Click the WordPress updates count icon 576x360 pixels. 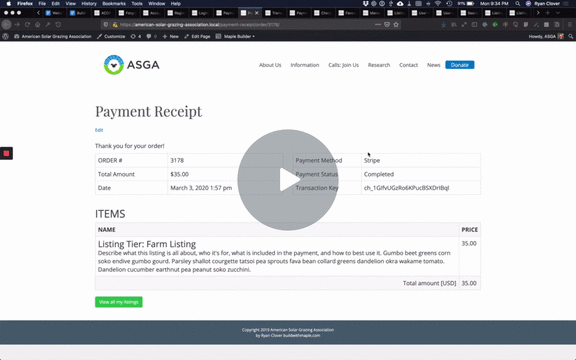tap(136, 36)
